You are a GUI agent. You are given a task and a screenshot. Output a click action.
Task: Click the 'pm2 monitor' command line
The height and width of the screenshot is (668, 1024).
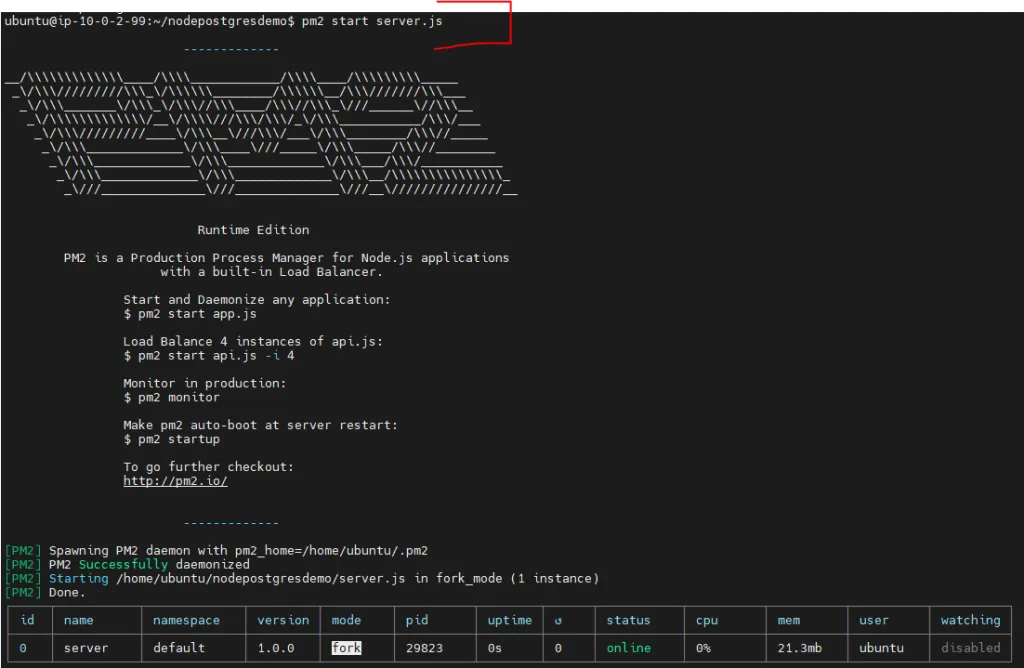tap(172, 398)
